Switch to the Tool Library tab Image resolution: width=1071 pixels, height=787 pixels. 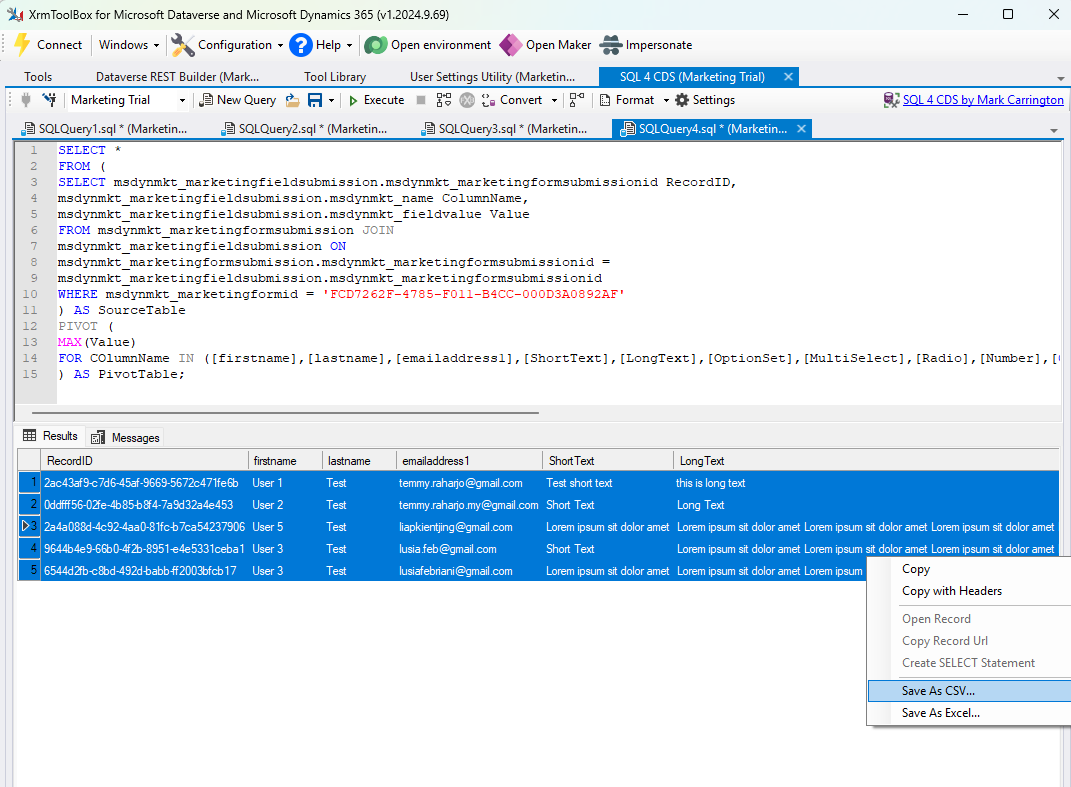pos(335,77)
